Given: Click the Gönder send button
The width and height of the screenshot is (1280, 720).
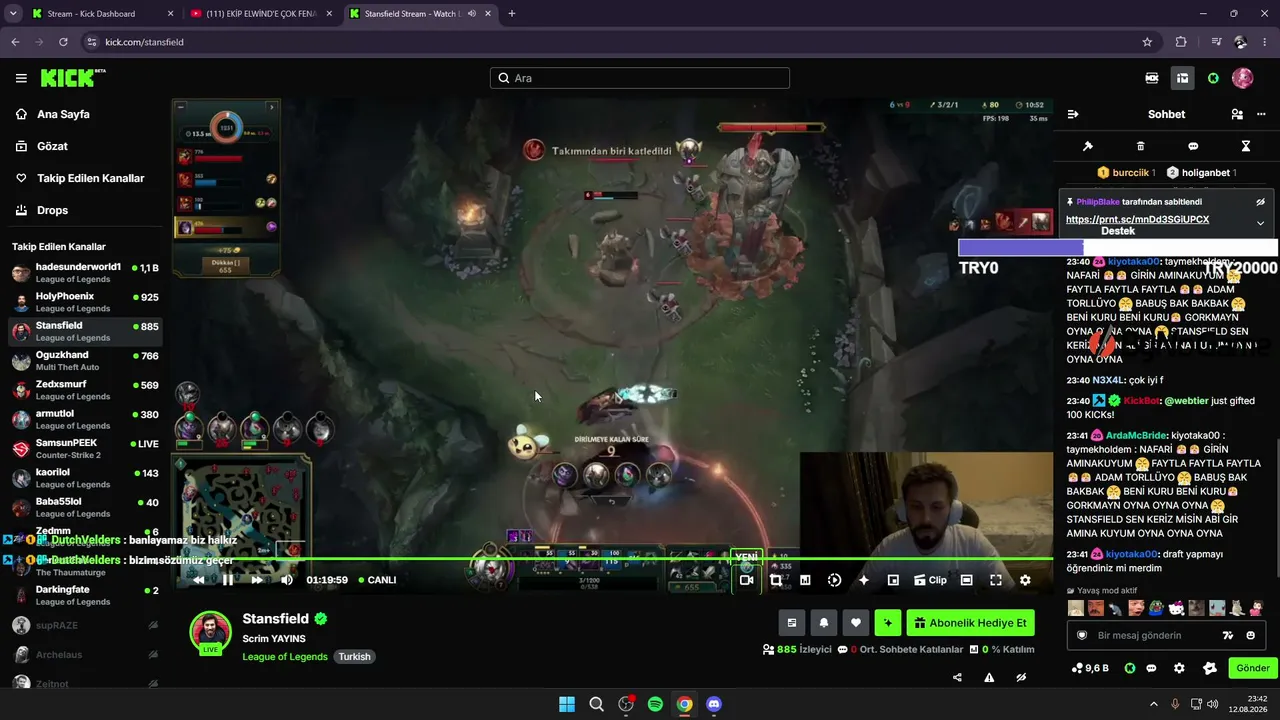Looking at the screenshot, I should point(1253,668).
